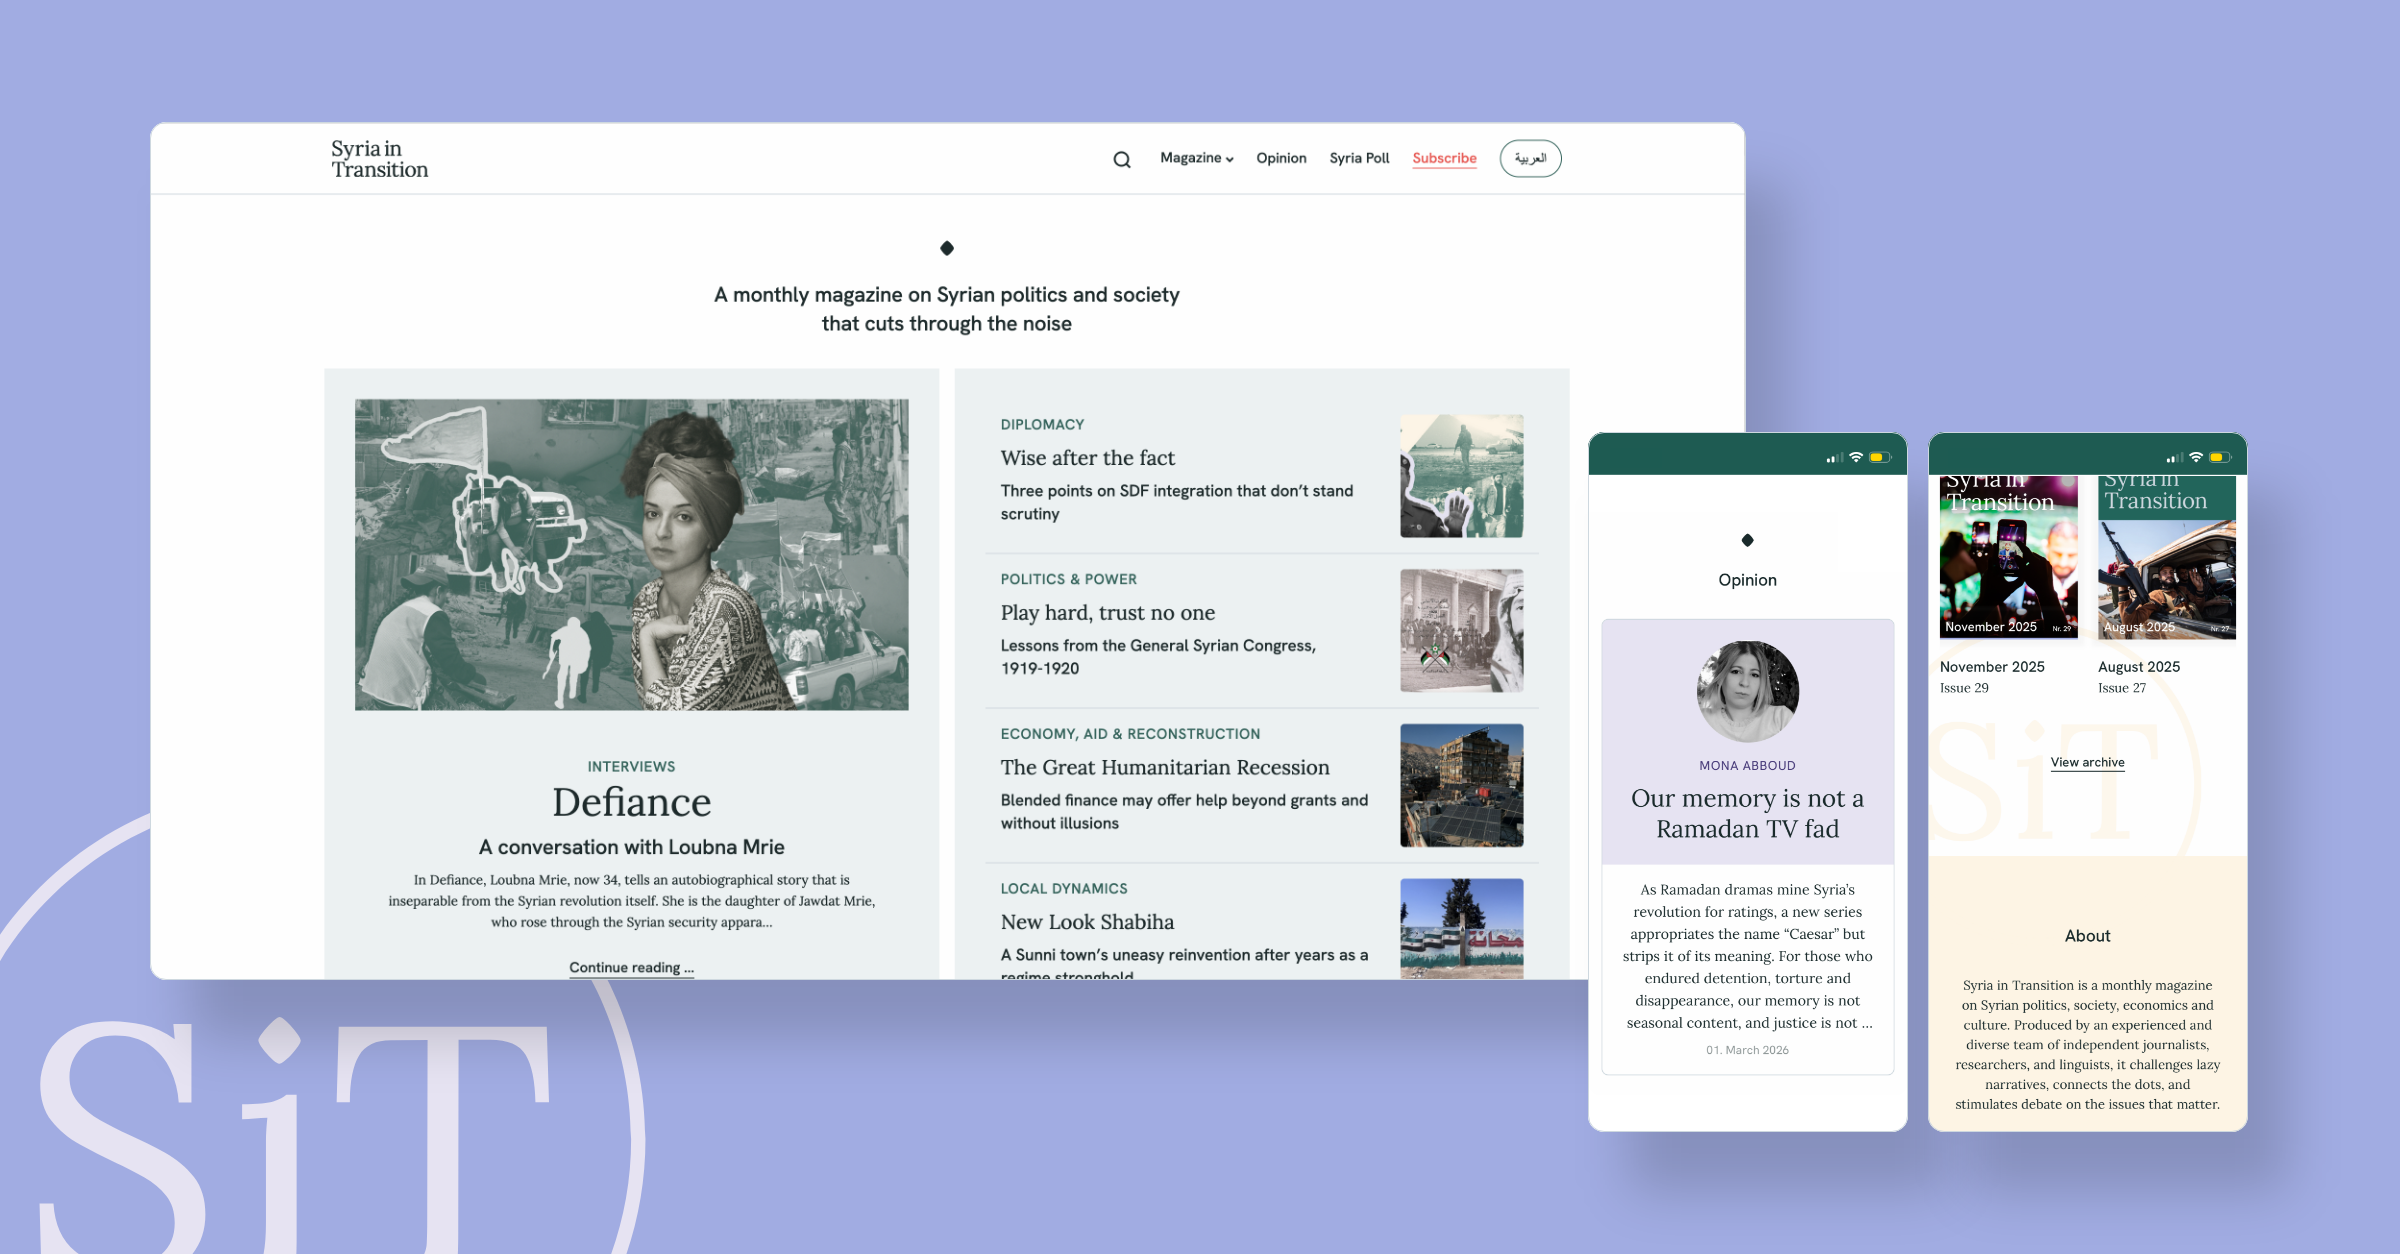Click 'Three points on SDF integration' summary
Screen dimensions: 2400x1254
pos(1177,502)
